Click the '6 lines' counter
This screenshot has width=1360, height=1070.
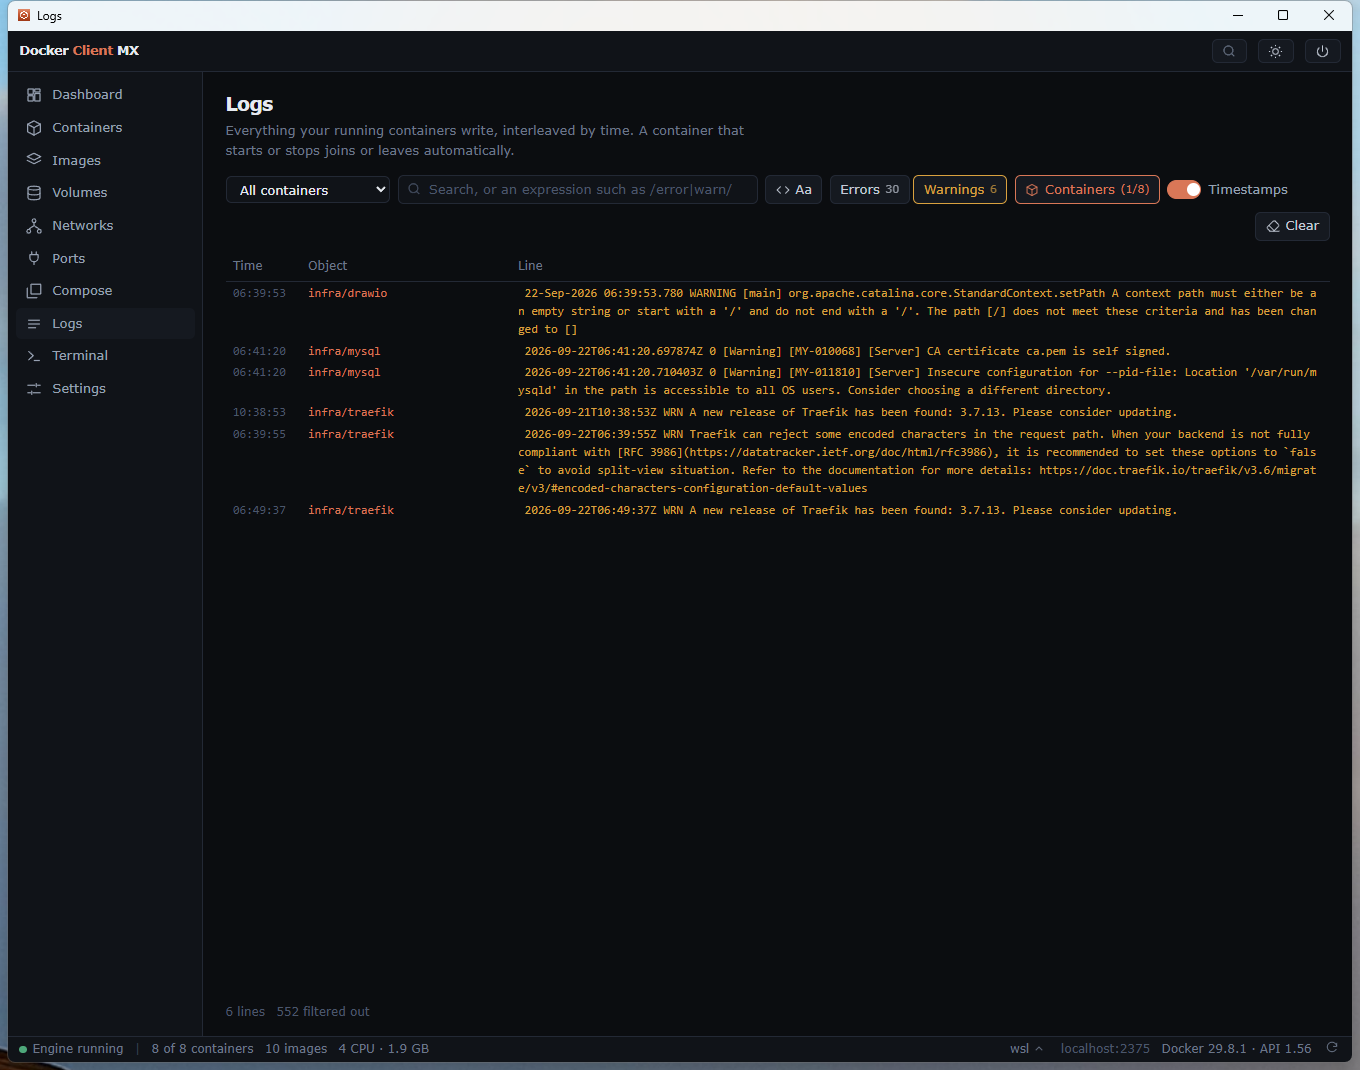tap(245, 1012)
